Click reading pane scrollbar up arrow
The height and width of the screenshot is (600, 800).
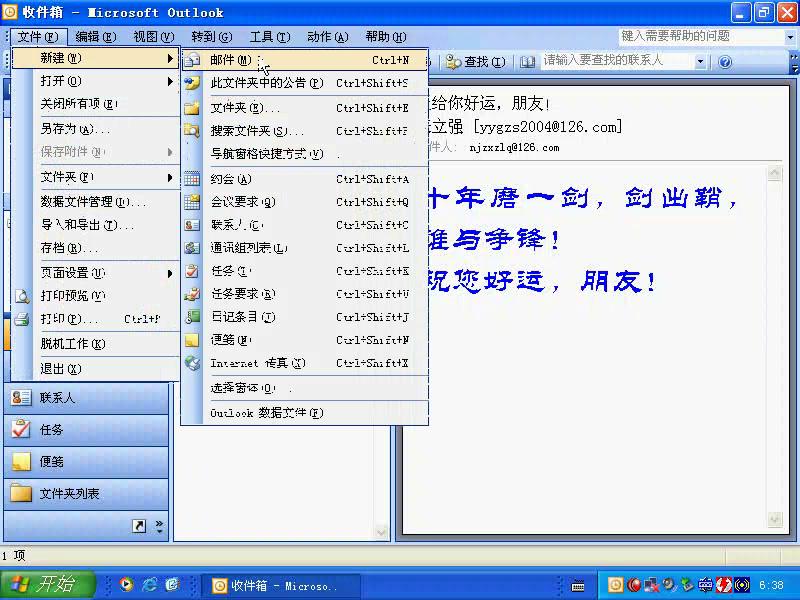(x=774, y=173)
